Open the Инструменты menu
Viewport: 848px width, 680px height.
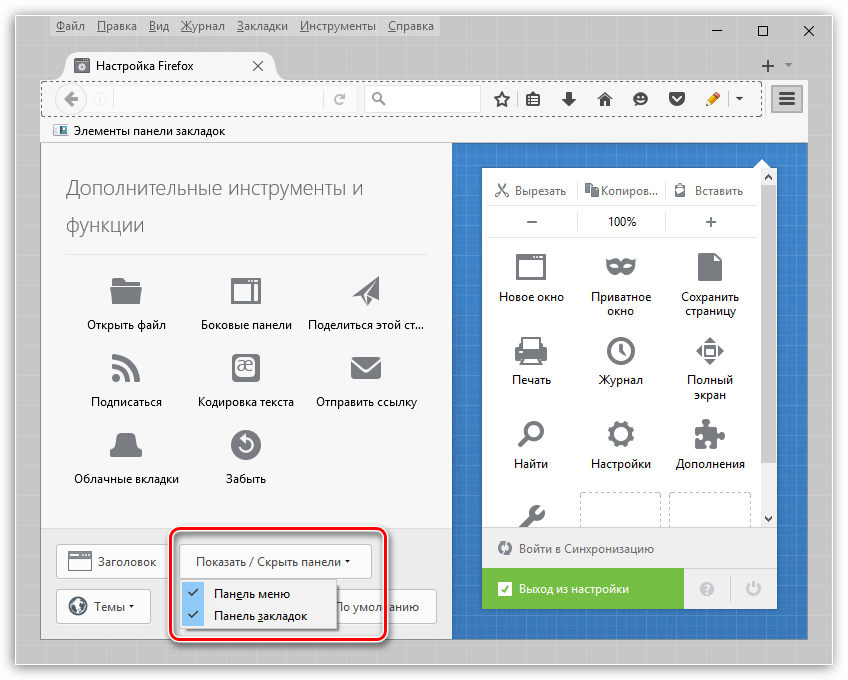(339, 25)
